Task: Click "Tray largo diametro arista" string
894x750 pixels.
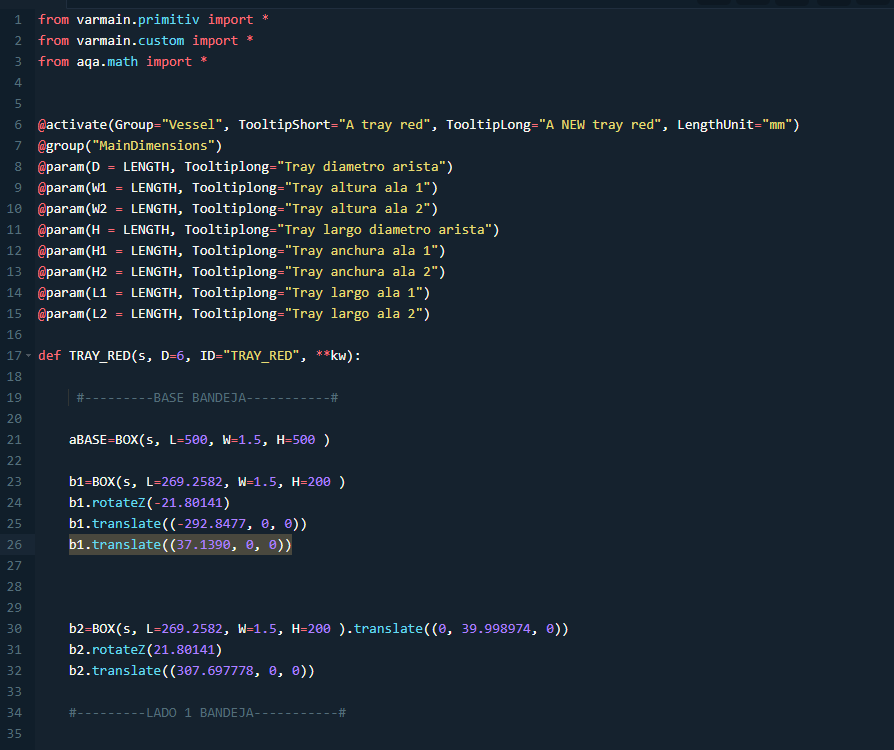Action: coord(384,230)
